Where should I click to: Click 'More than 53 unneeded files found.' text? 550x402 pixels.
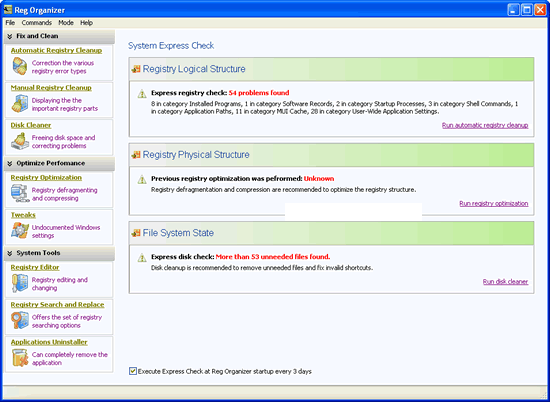273,257
